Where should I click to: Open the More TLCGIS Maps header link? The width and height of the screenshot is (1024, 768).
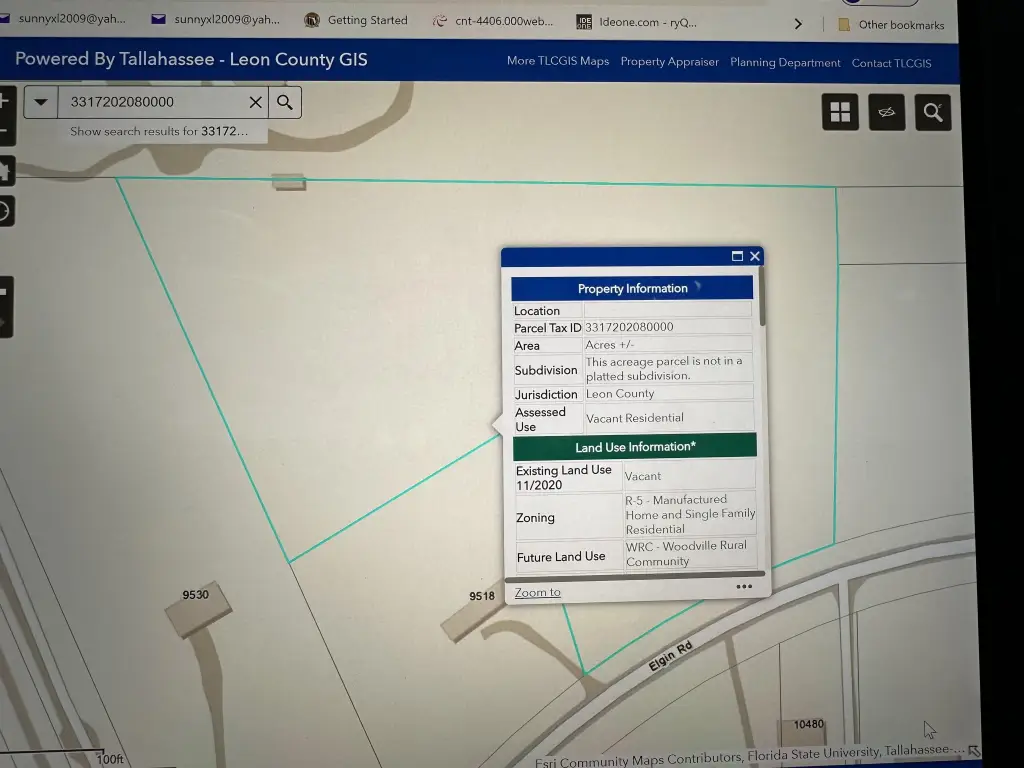[557, 61]
